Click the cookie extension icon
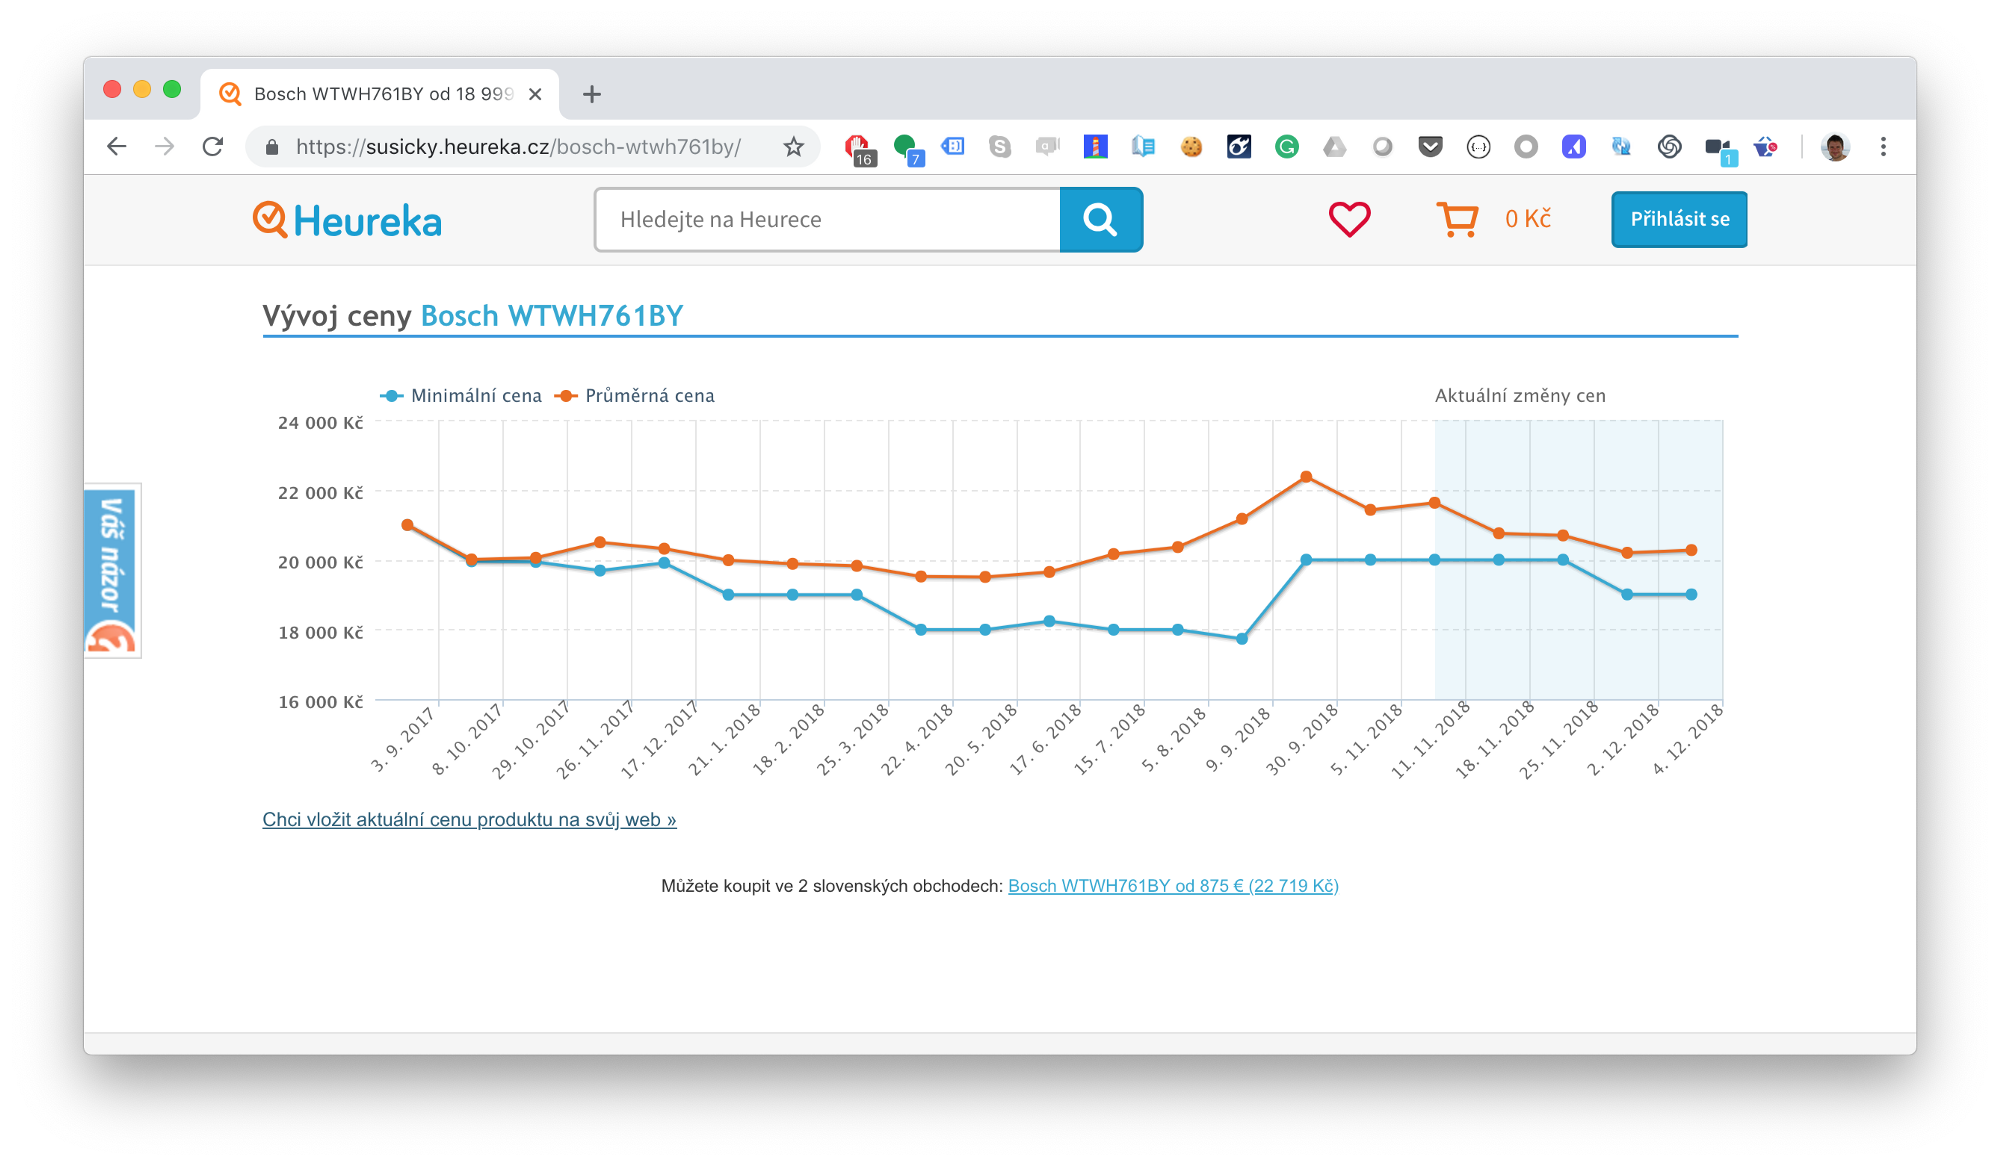 (x=1190, y=147)
